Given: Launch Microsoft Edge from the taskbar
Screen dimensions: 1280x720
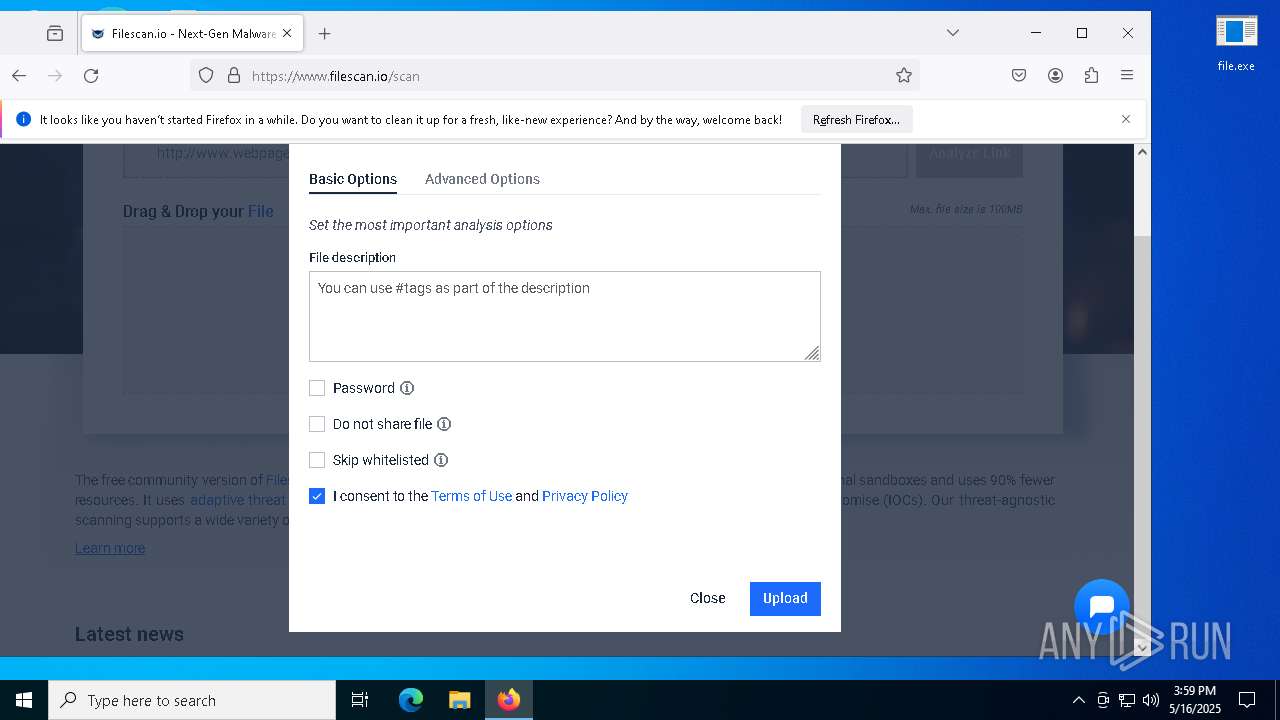Looking at the screenshot, I should [x=411, y=700].
